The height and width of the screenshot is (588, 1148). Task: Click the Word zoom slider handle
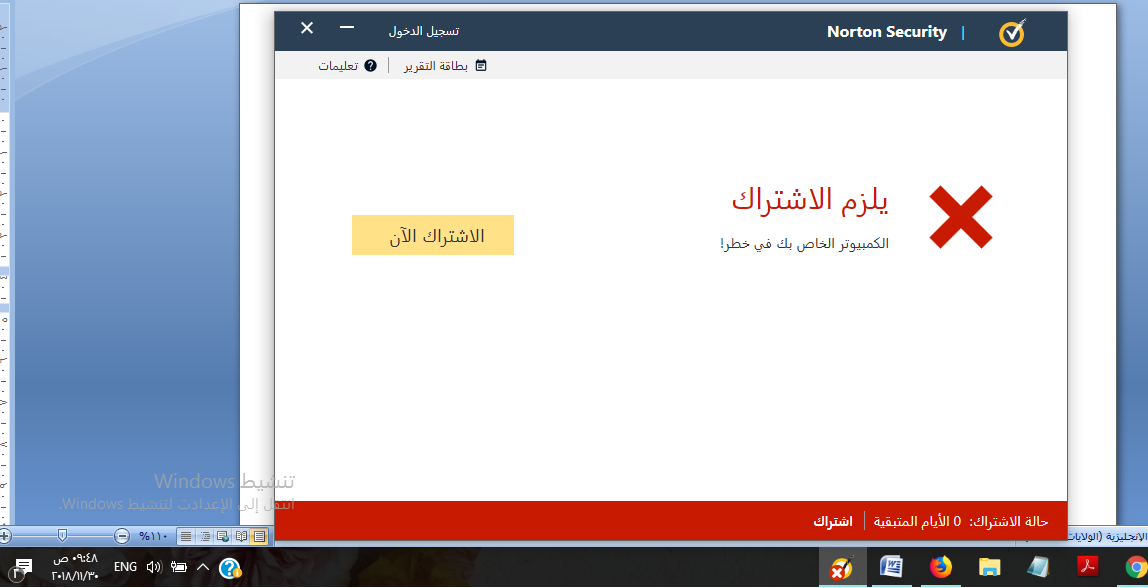click(x=63, y=536)
